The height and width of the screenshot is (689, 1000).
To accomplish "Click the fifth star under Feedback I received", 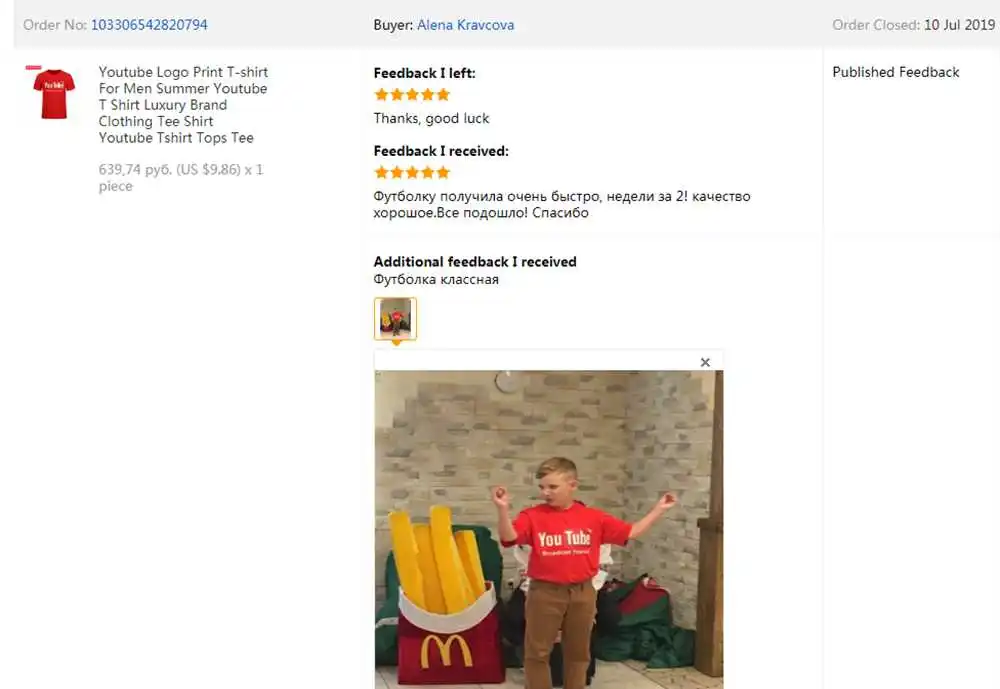I will point(443,172).
